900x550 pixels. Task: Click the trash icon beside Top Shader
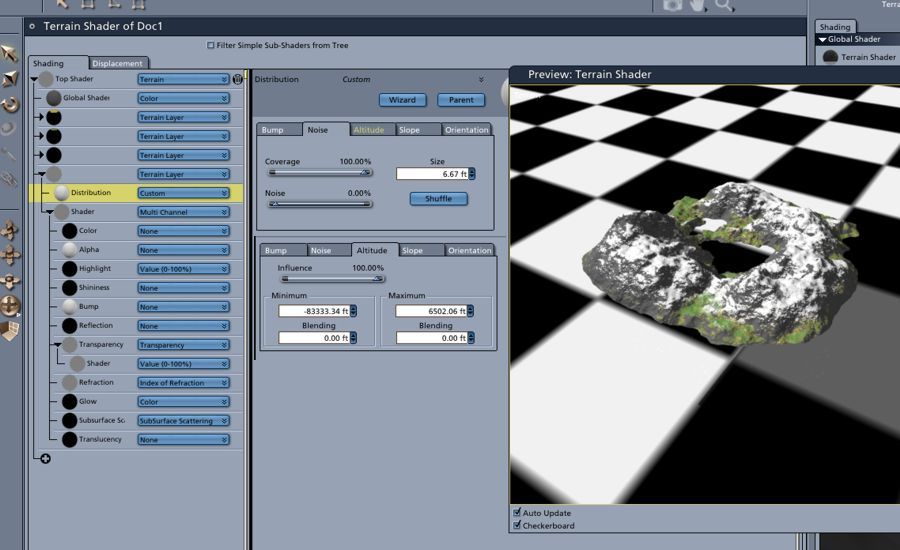pyautogui.click(x=238, y=79)
